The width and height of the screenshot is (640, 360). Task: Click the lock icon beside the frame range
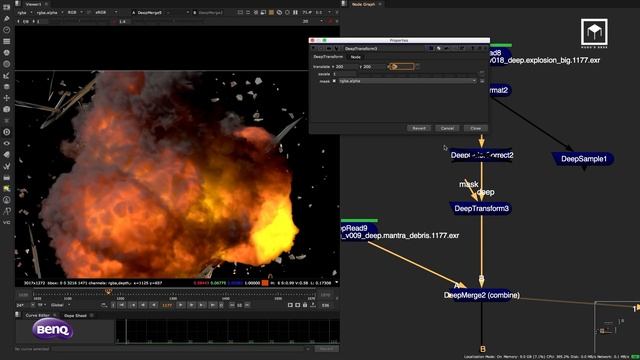305,305
